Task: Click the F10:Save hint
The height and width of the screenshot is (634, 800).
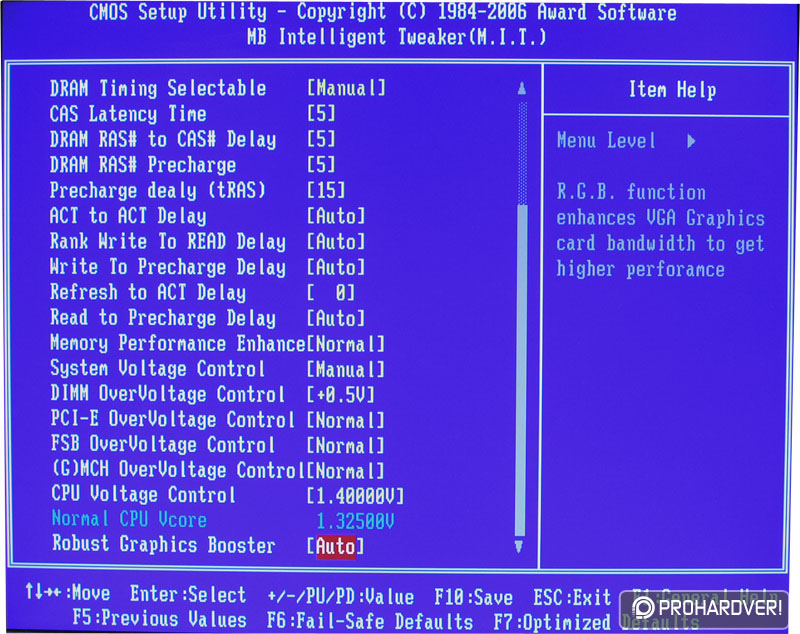Action: pyautogui.click(x=473, y=597)
